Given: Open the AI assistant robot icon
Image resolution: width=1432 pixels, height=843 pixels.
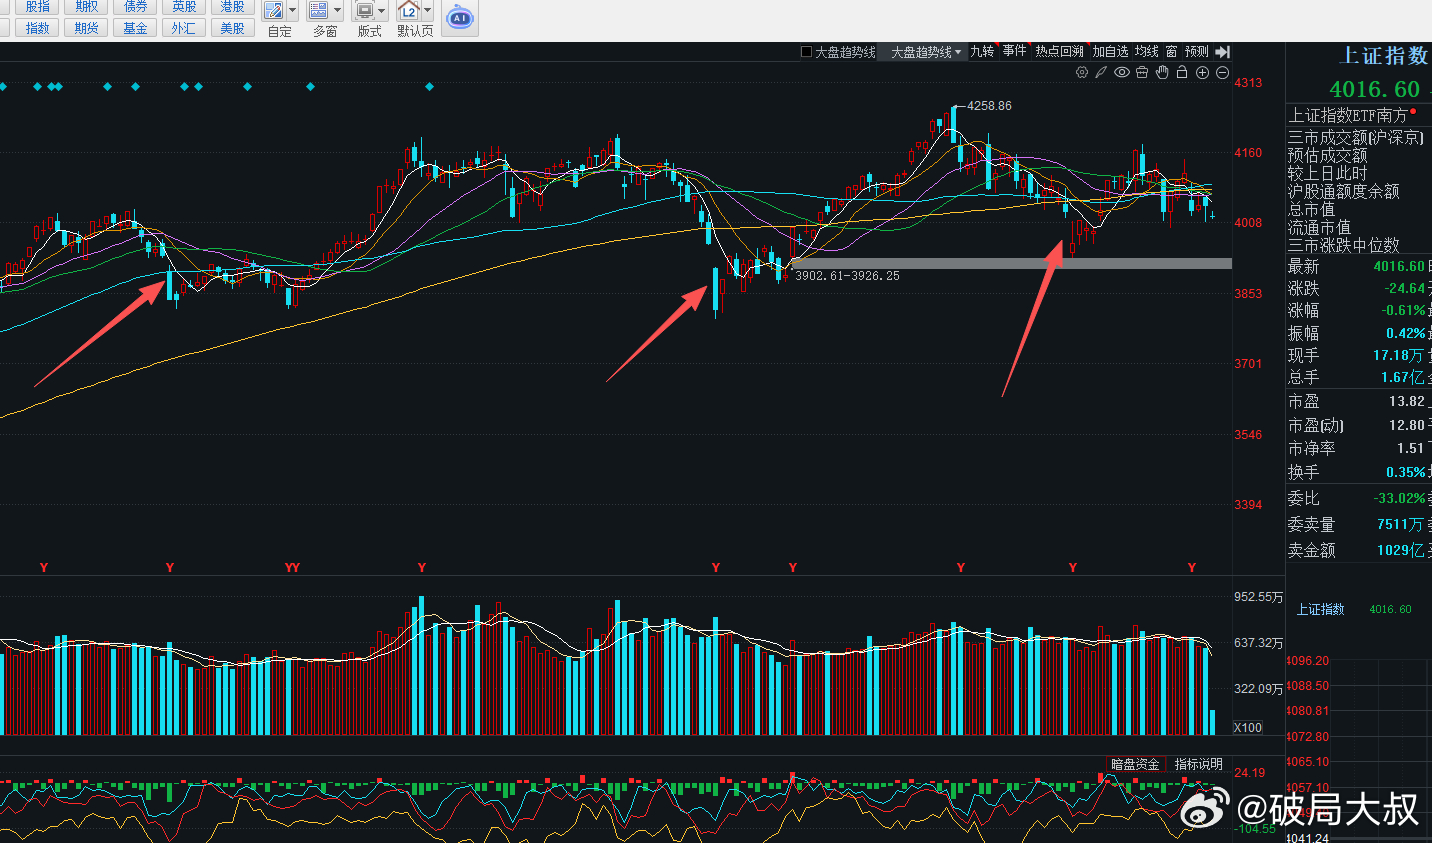Looking at the screenshot, I should 459,18.
